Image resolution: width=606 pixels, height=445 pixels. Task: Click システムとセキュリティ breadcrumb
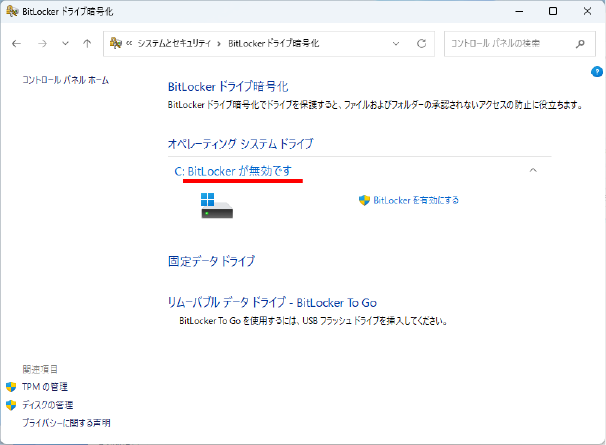point(174,43)
